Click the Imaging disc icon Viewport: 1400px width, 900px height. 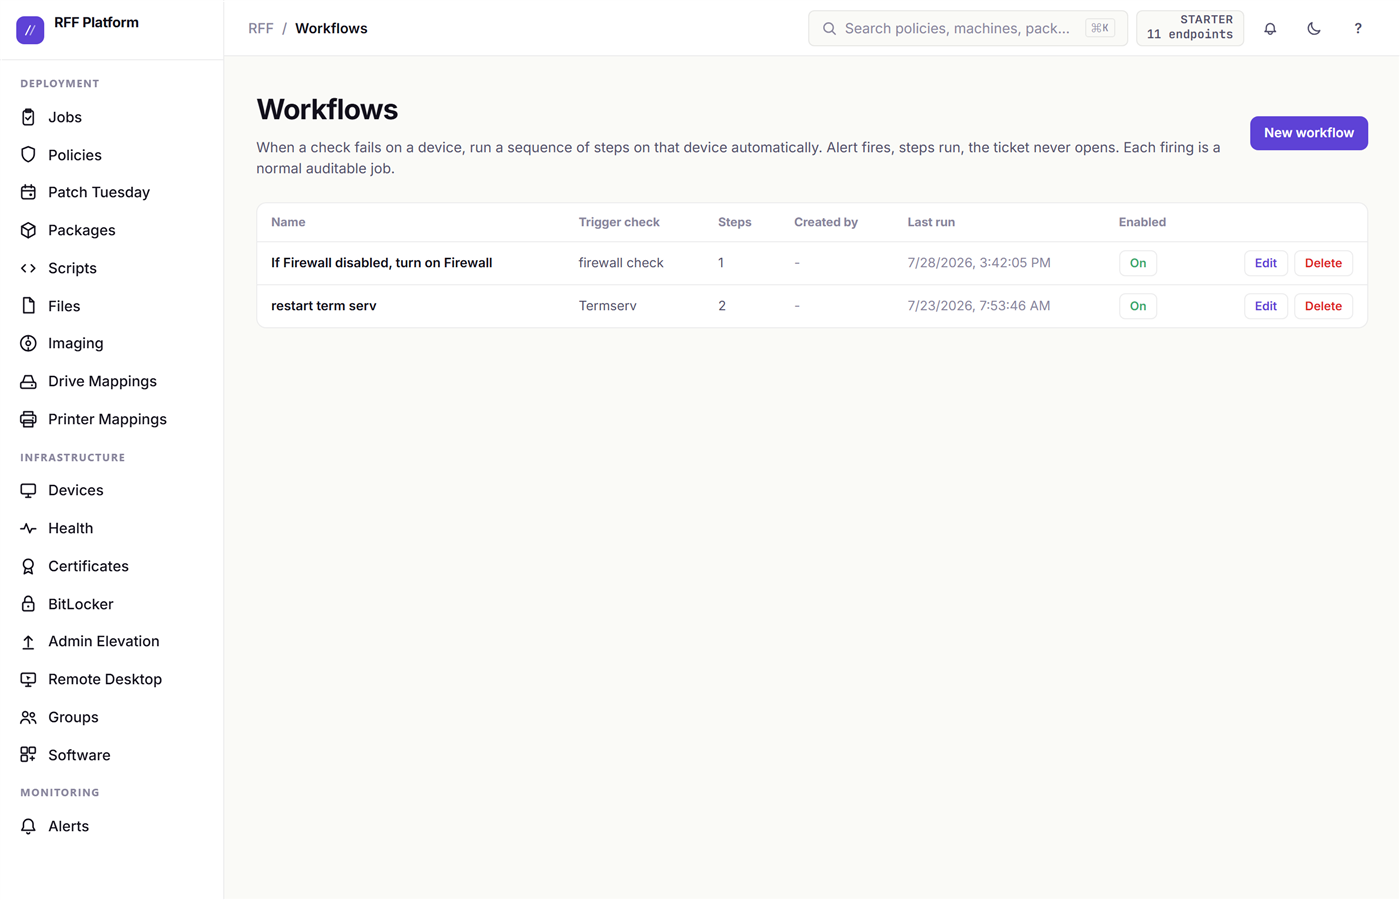pyautogui.click(x=28, y=343)
